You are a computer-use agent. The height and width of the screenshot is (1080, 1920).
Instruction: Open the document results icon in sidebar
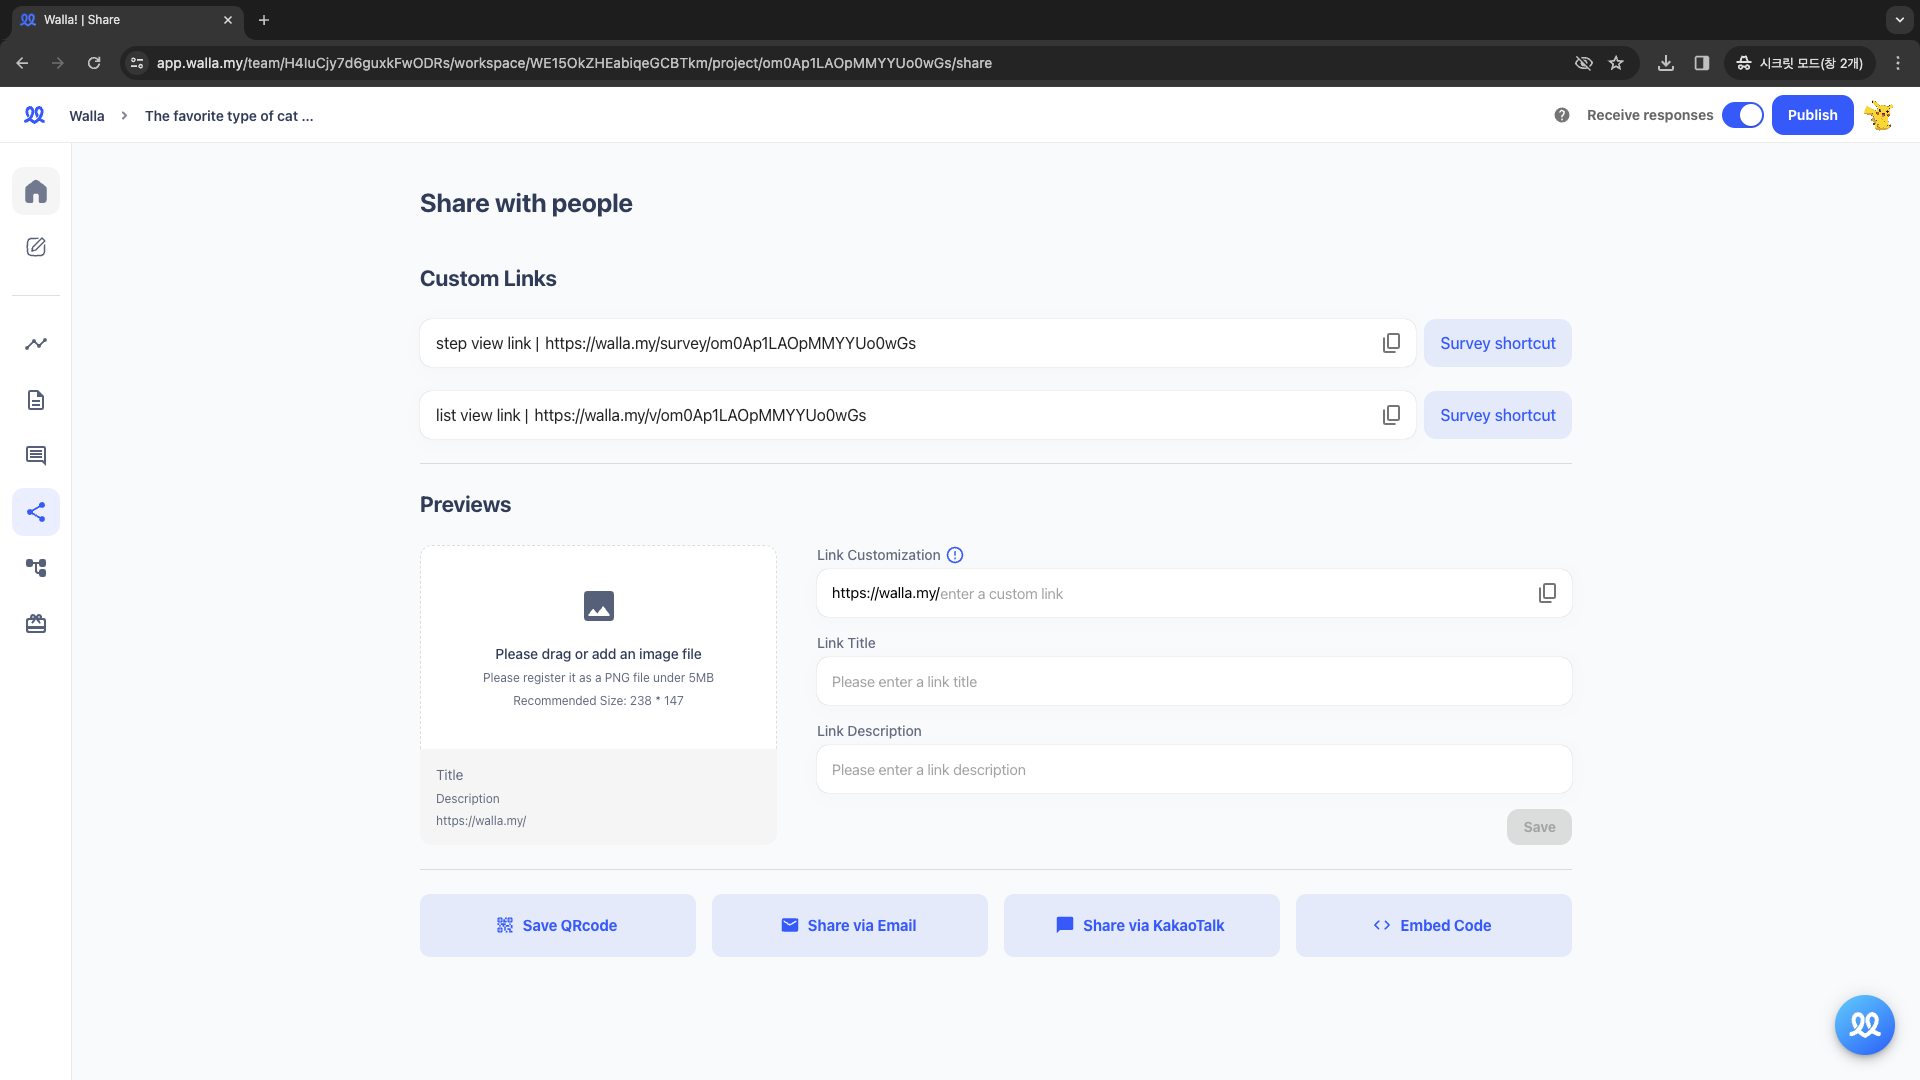pos(36,399)
